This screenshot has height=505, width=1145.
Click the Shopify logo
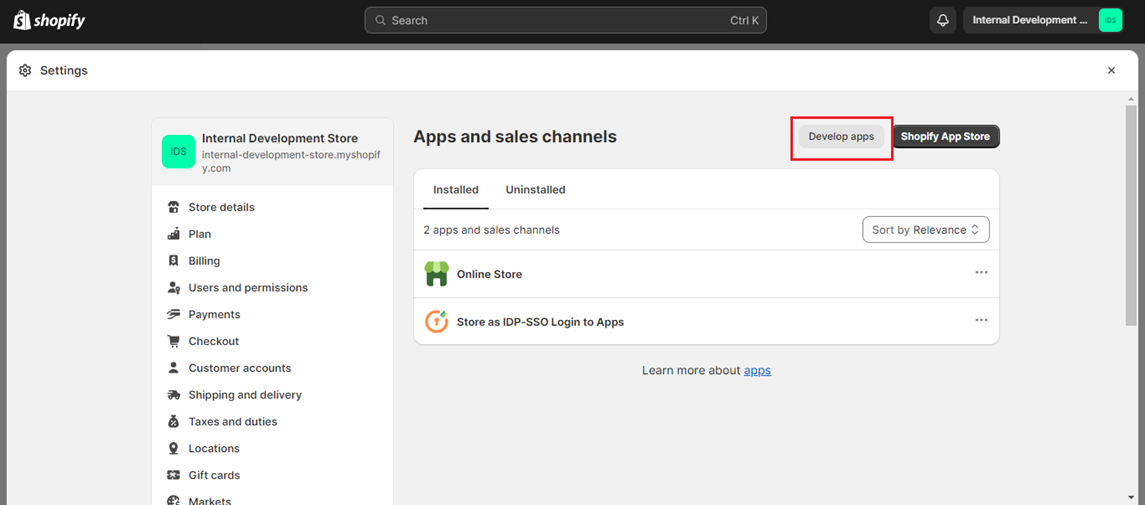[x=50, y=20]
